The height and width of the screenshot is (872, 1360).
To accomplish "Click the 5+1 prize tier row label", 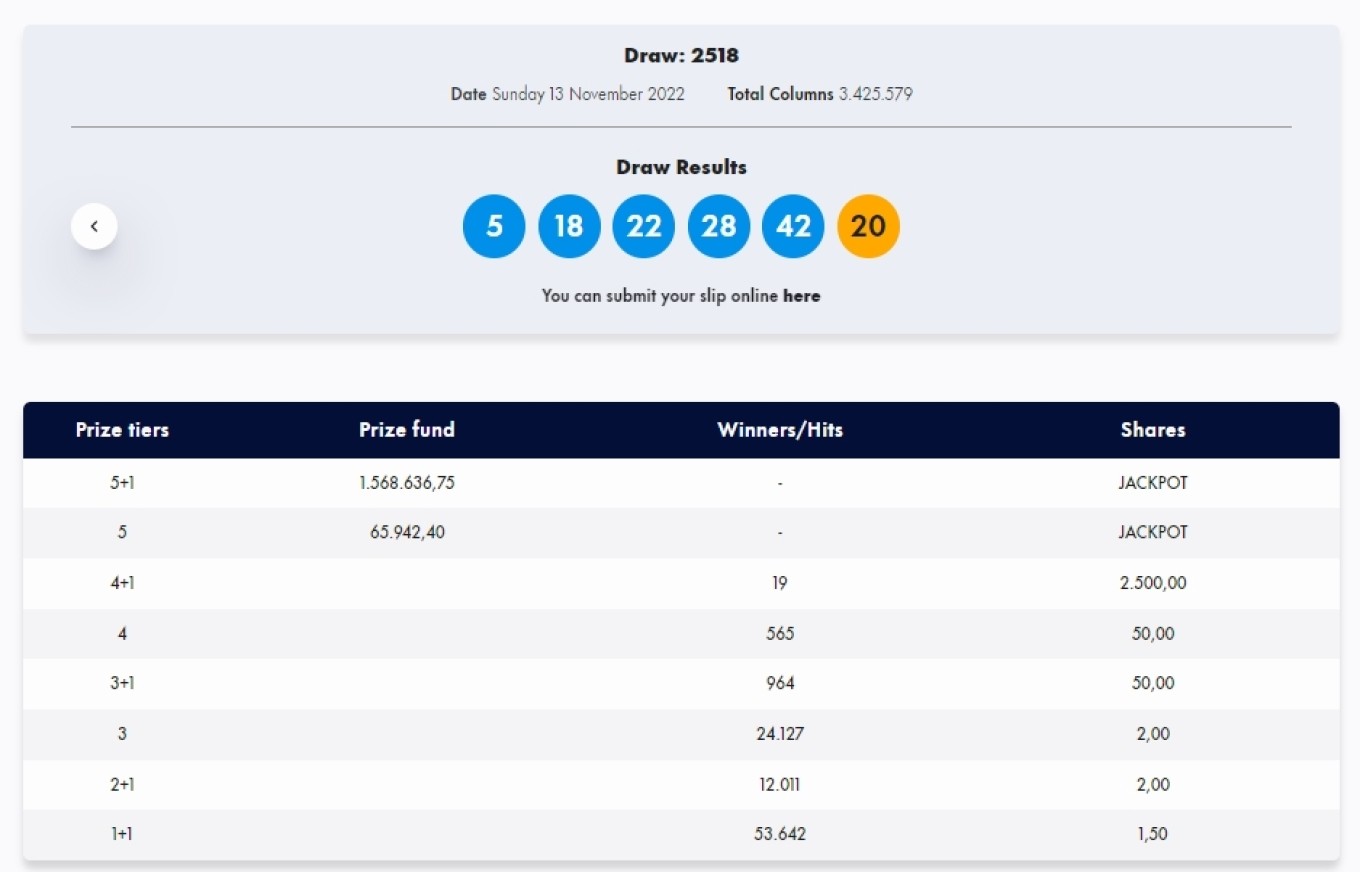I will (x=122, y=483).
